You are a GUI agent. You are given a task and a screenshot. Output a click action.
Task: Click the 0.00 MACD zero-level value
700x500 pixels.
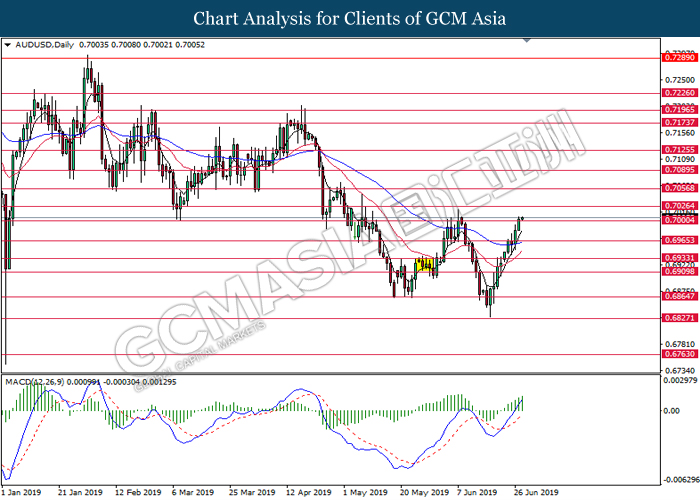pyautogui.click(x=672, y=411)
